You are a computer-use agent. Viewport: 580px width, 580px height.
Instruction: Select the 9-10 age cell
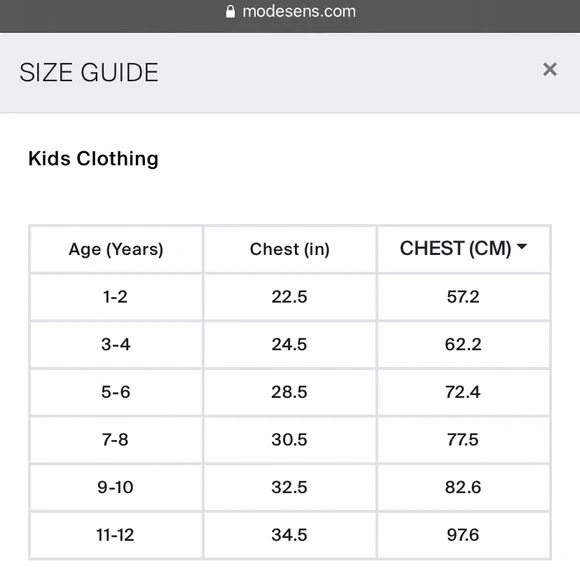coord(116,487)
